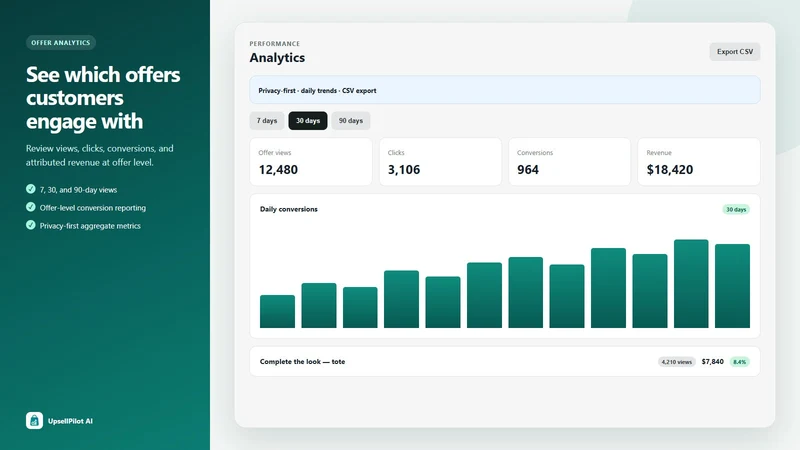800x450 pixels.
Task: Select the last bar in Daily conversions chart
Action: click(732, 286)
